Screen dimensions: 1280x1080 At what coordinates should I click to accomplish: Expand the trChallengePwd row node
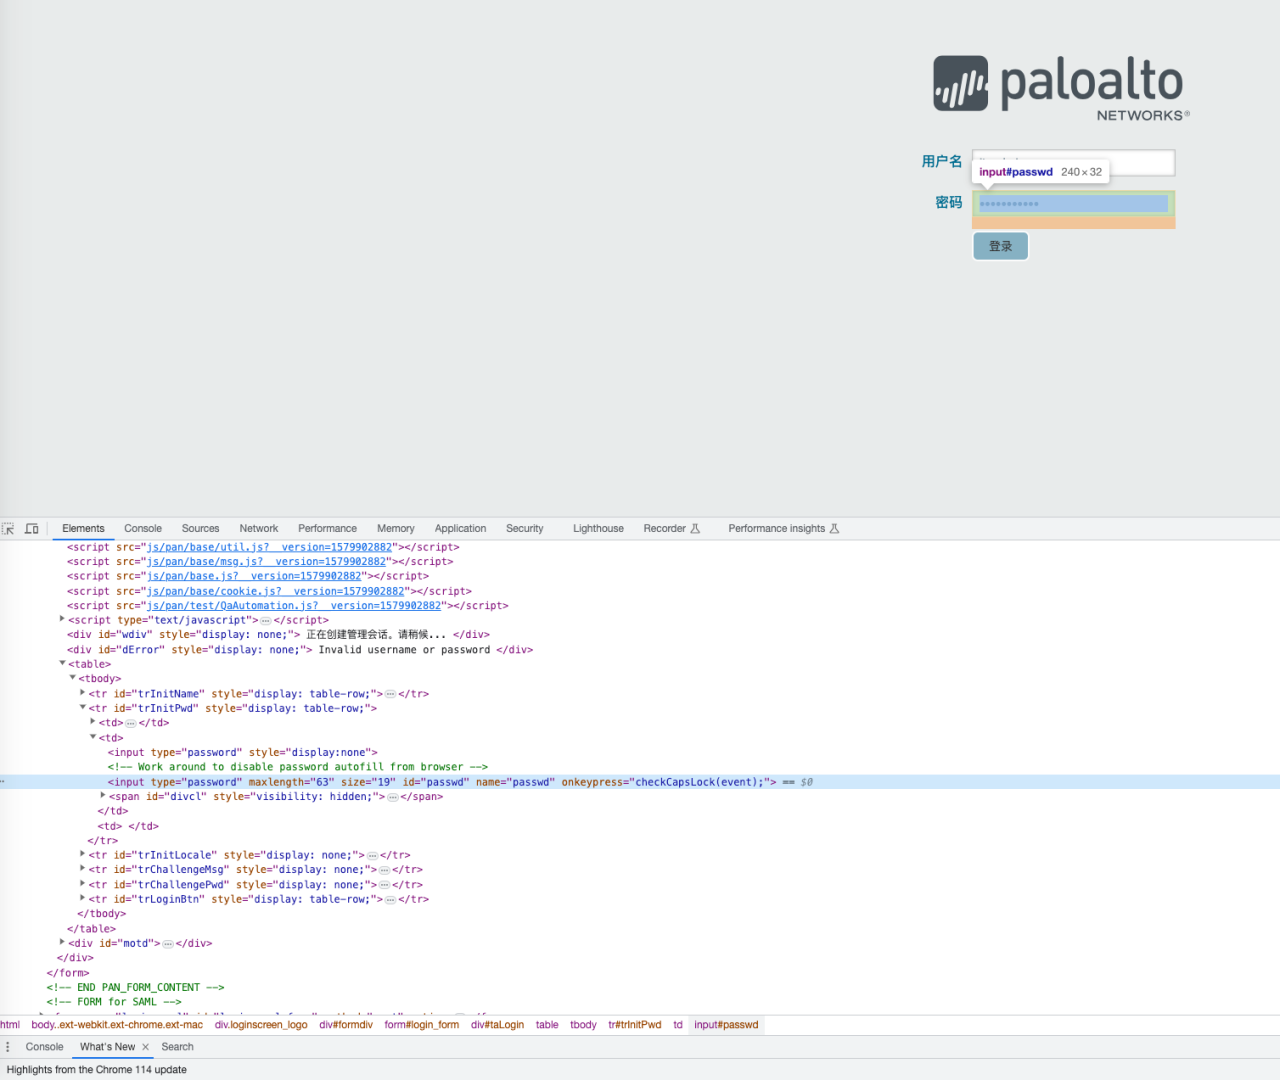(82, 884)
